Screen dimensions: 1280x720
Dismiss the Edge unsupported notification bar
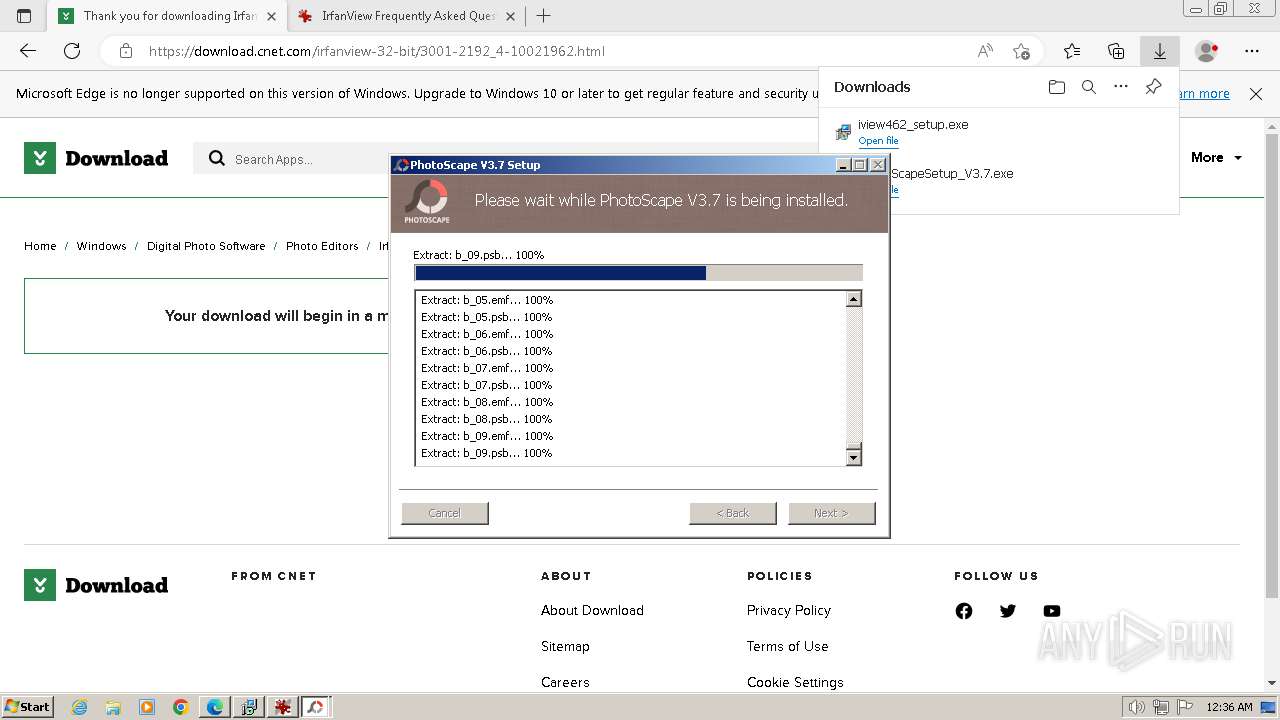point(1256,94)
